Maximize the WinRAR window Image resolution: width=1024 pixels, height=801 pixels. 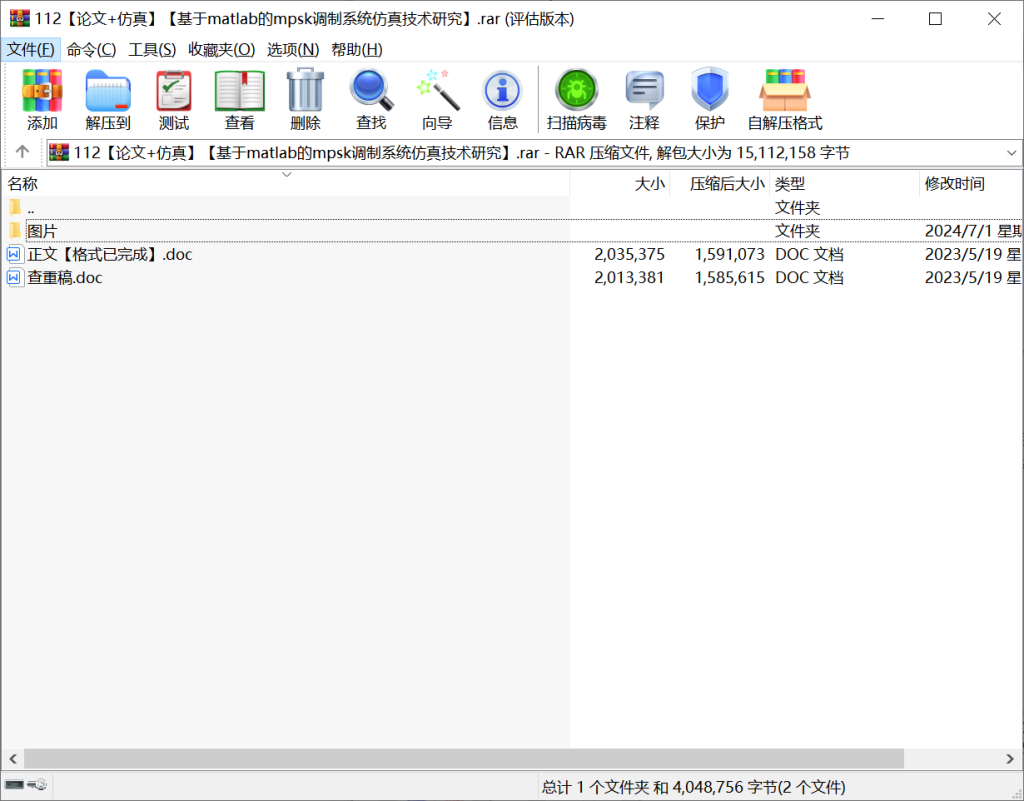(935, 19)
